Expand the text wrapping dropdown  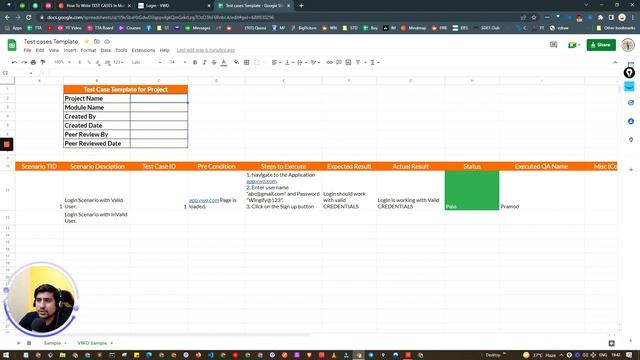pyautogui.click(x=302, y=62)
